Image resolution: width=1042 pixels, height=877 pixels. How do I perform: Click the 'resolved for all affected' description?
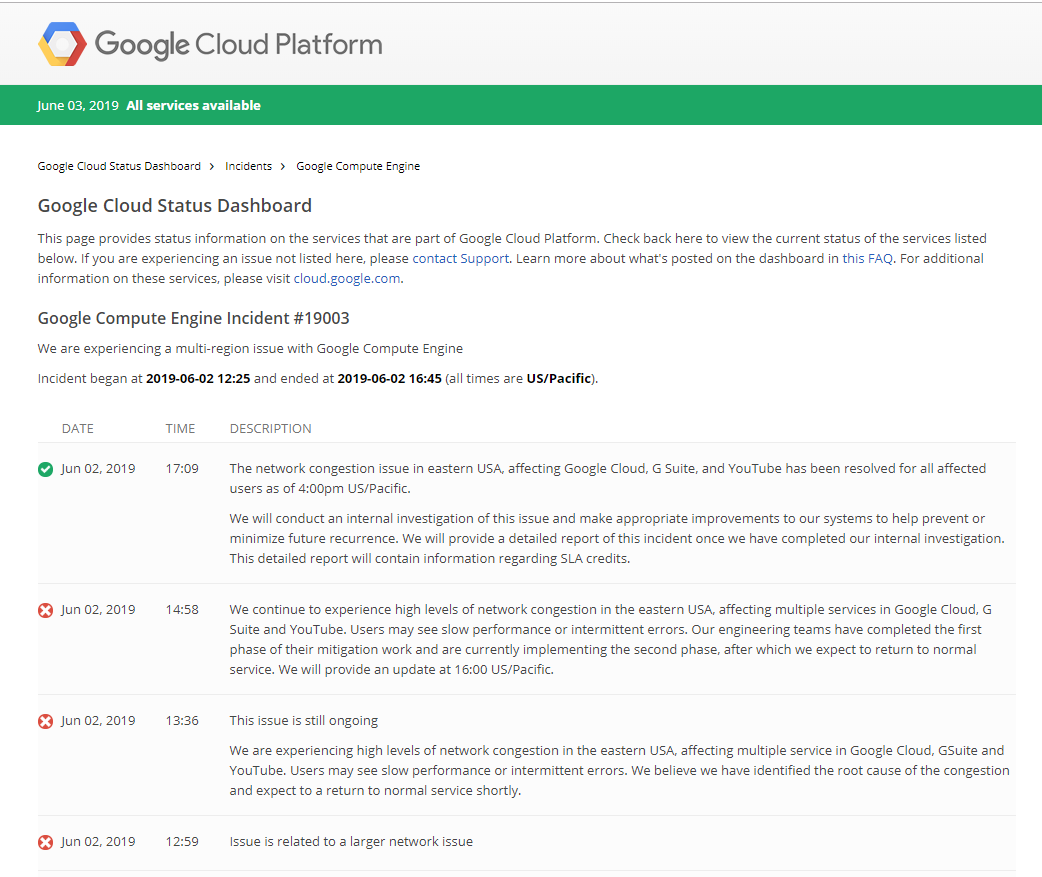pyautogui.click(x=608, y=478)
